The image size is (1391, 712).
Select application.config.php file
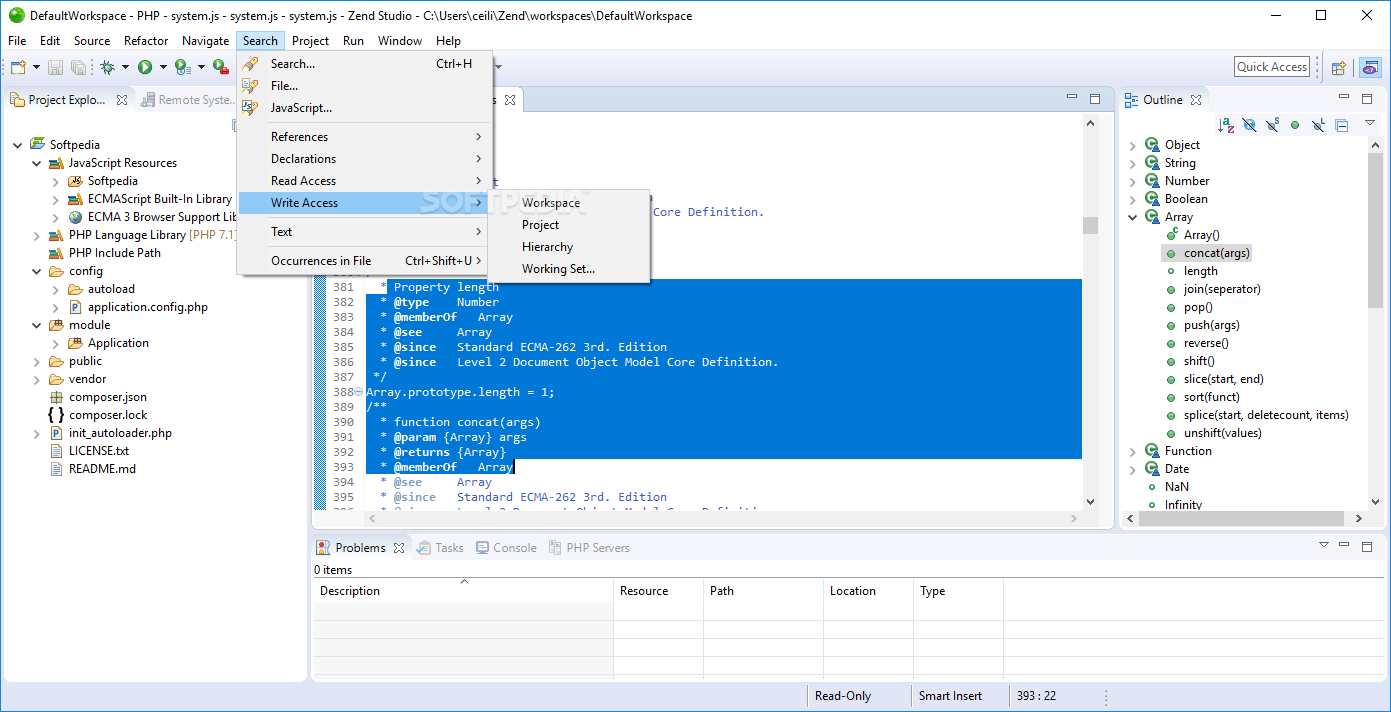(147, 307)
